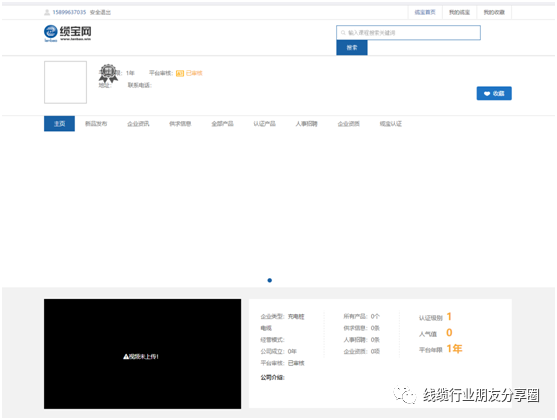
Task: Open 我的缆宝 in the top bar
Action: click(459, 12)
